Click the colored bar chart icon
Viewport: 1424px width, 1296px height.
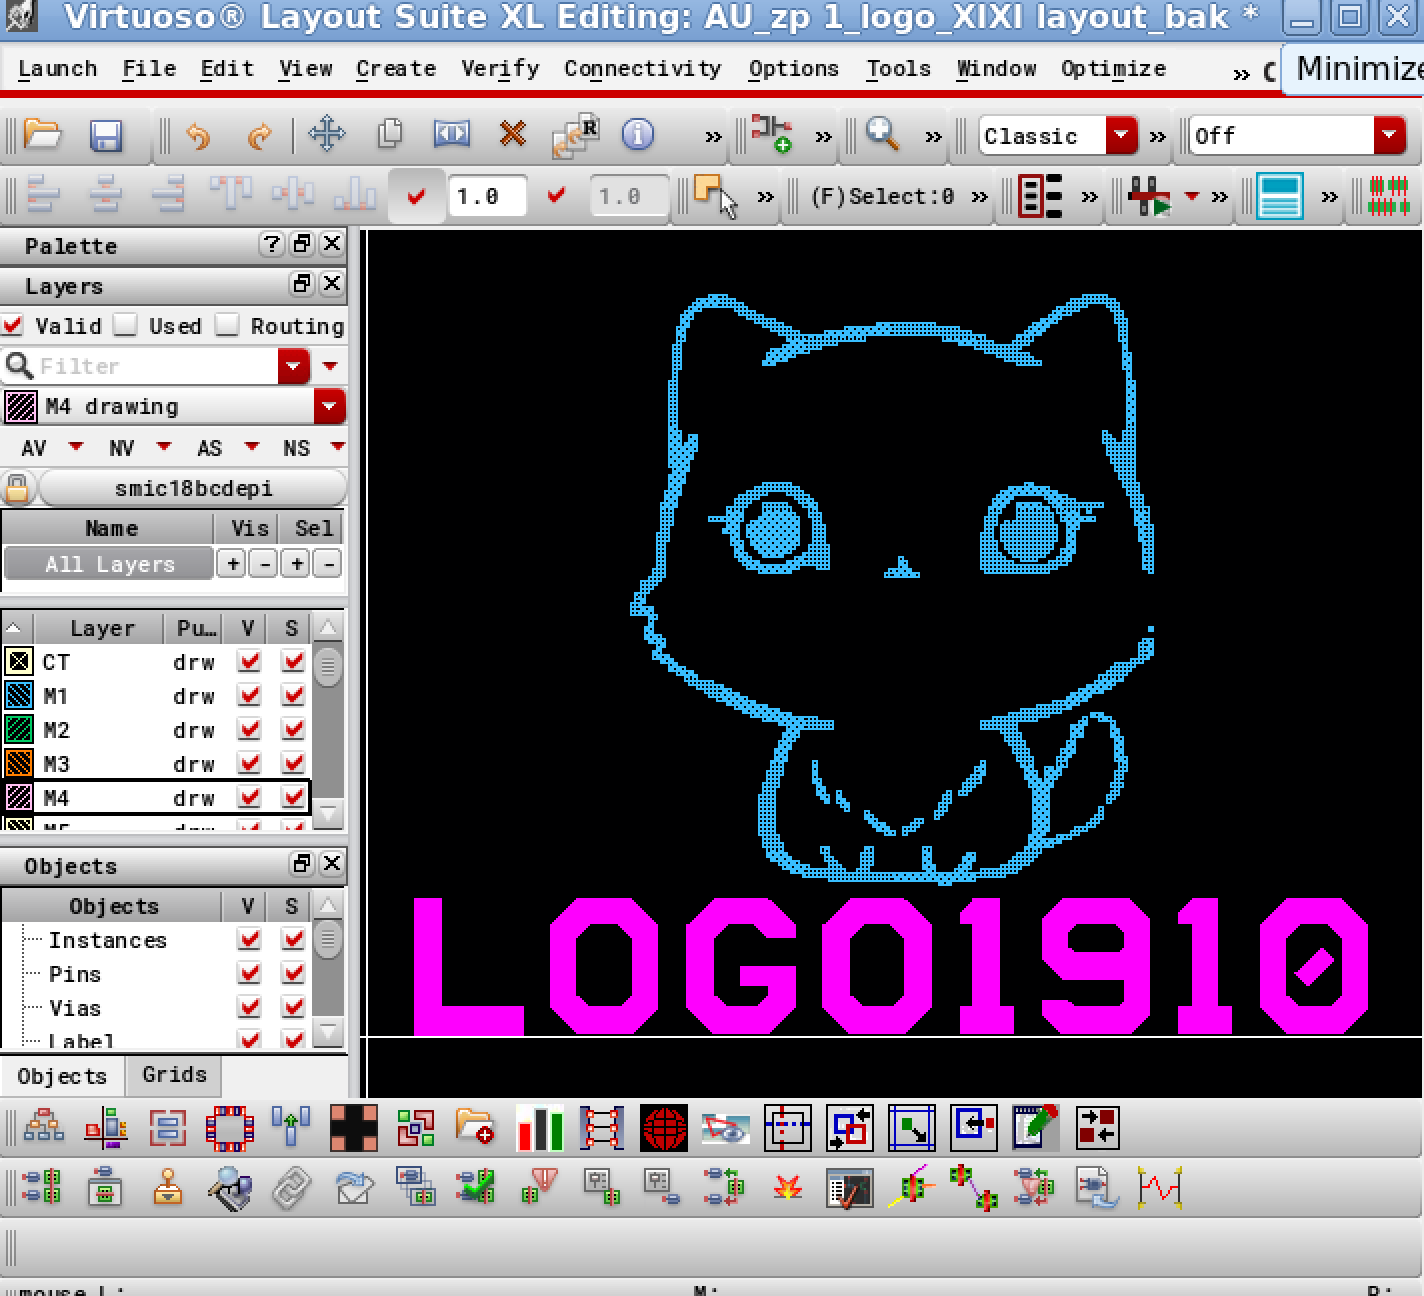point(540,1129)
